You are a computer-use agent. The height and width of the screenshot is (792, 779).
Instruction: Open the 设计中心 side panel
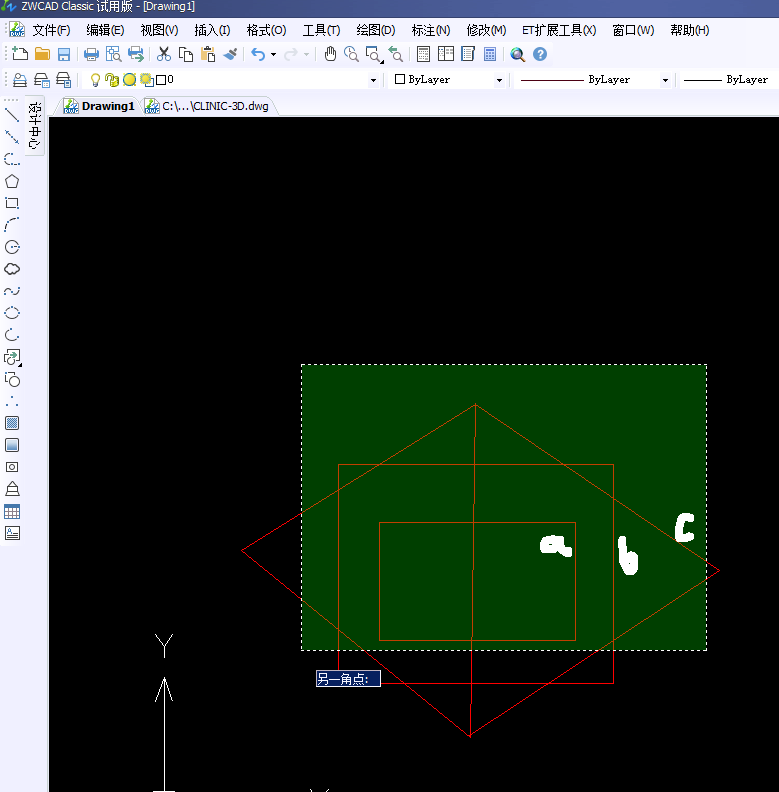[34, 126]
